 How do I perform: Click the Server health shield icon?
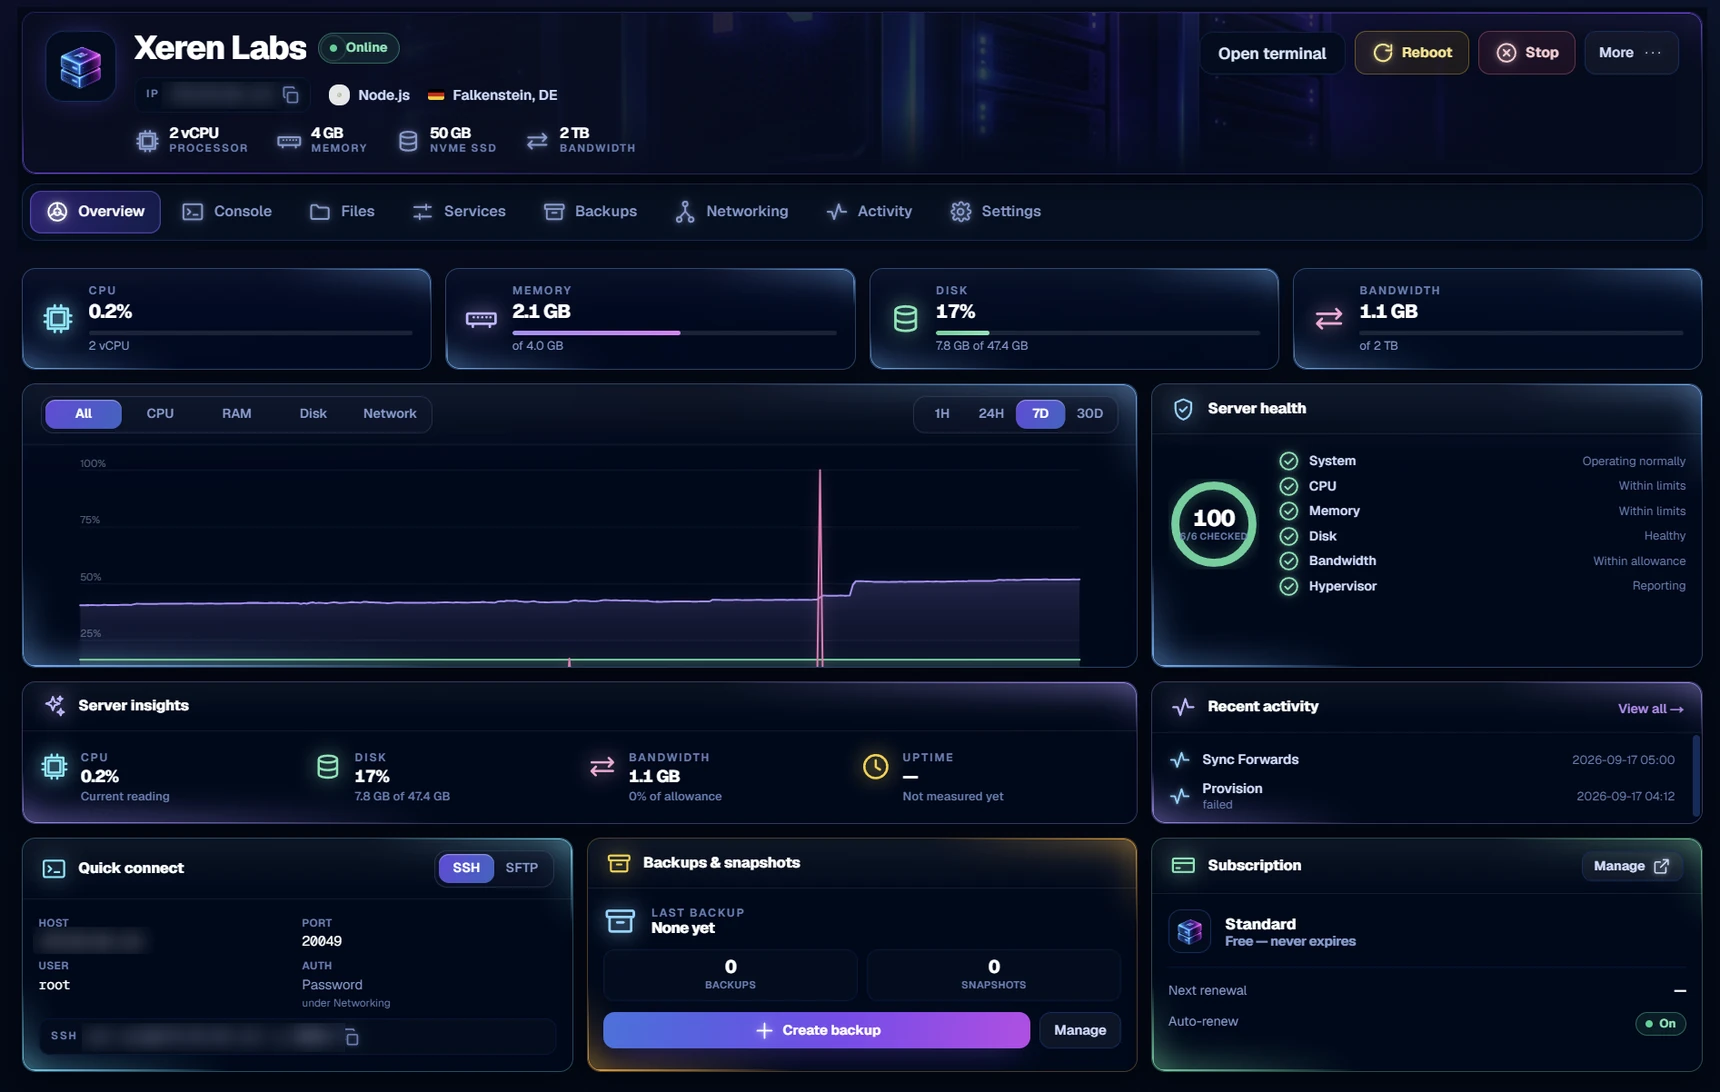(1183, 409)
